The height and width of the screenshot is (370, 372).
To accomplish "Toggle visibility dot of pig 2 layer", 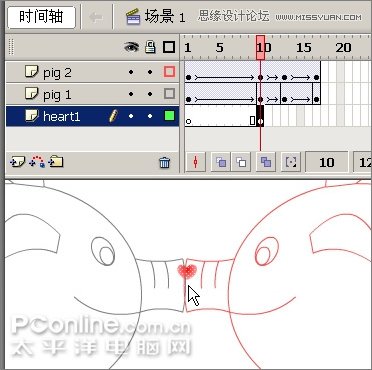I will coord(131,72).
